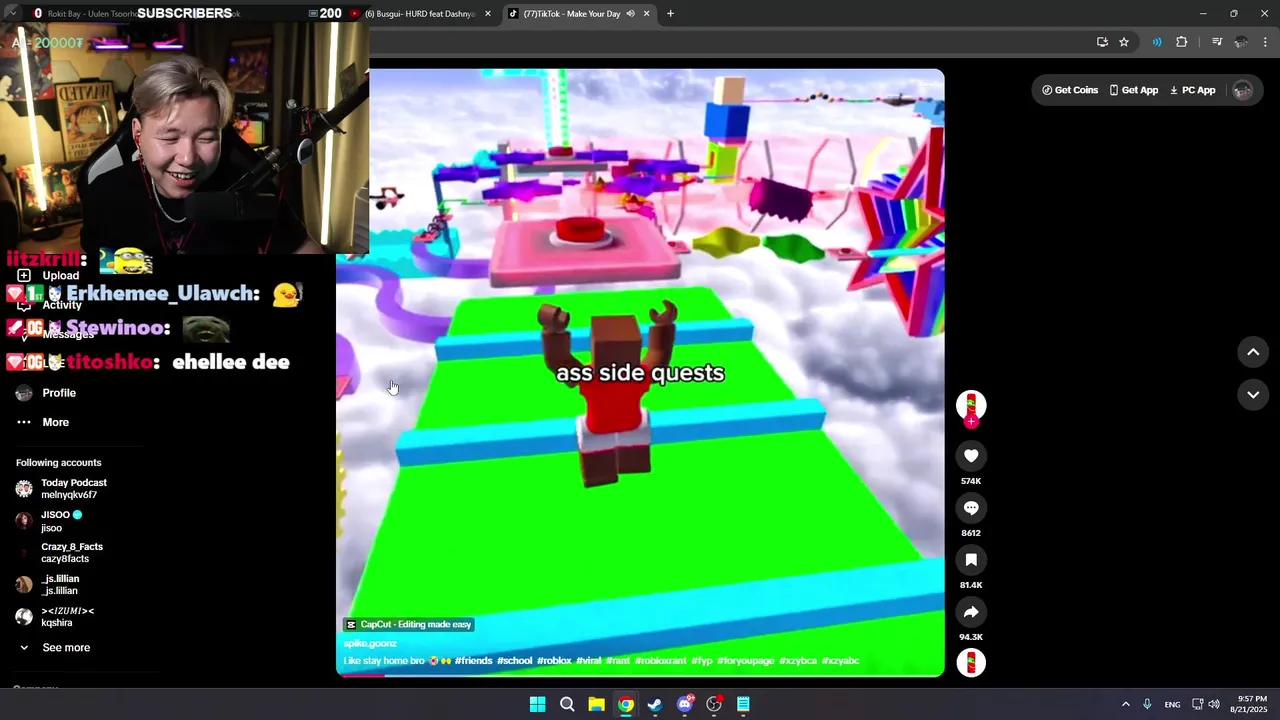Seek the video using the red progress bar
Image resolution: width=1280 pixels, height=720 pixels.
[x=640, y=675]
